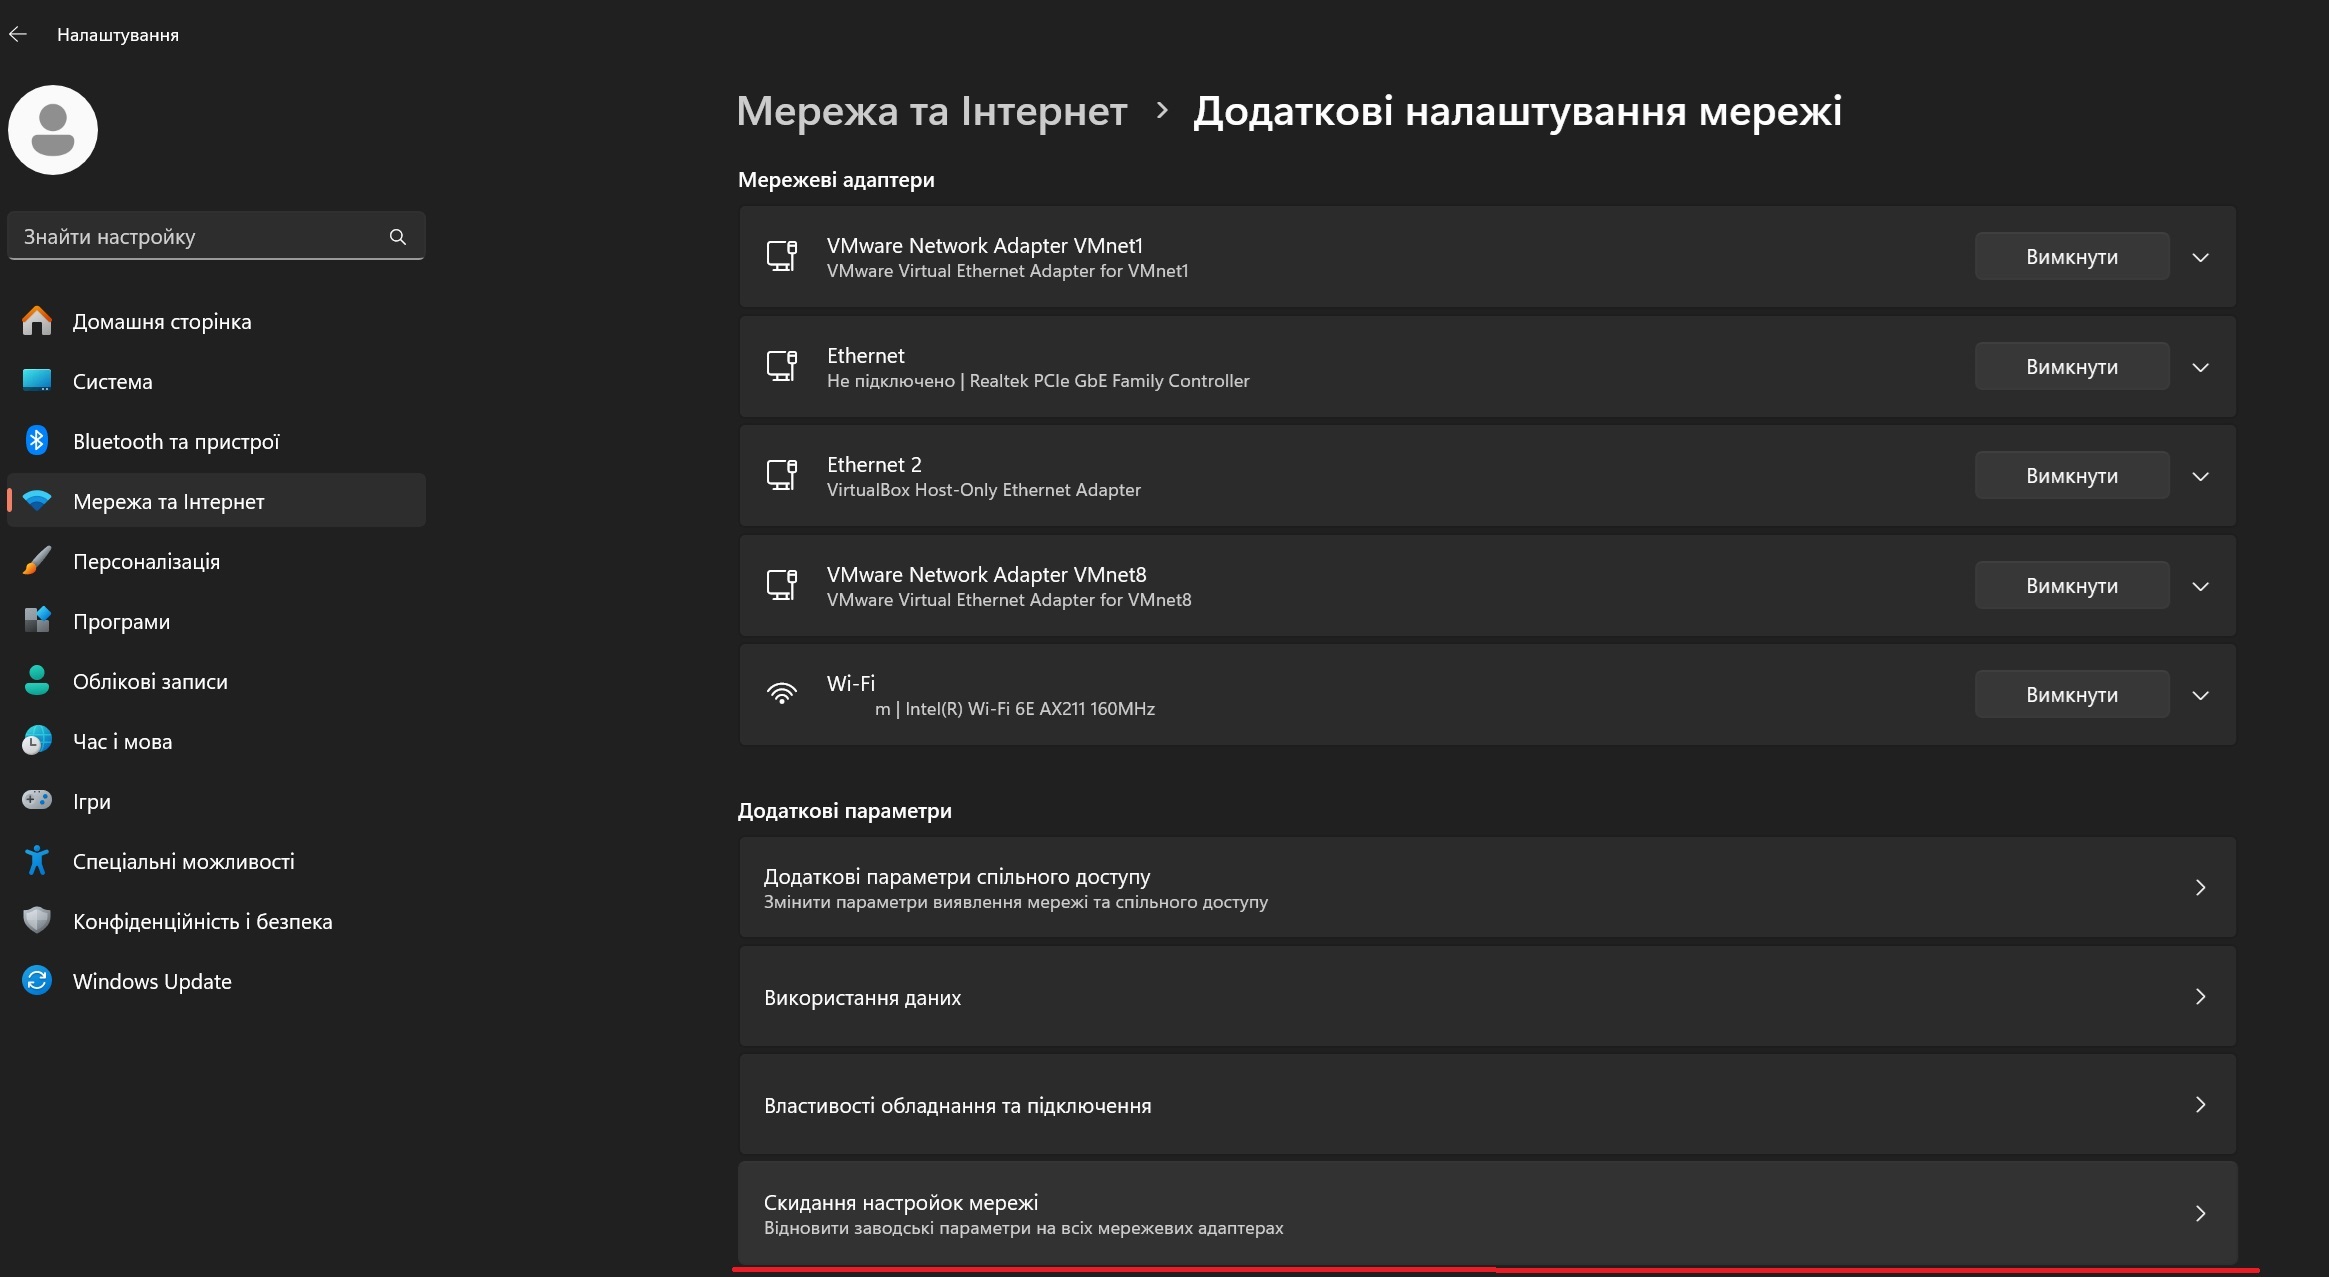The image size is (2329, 1277).
Task: Click the back arrow in Settings header
Action: [18, 35]
